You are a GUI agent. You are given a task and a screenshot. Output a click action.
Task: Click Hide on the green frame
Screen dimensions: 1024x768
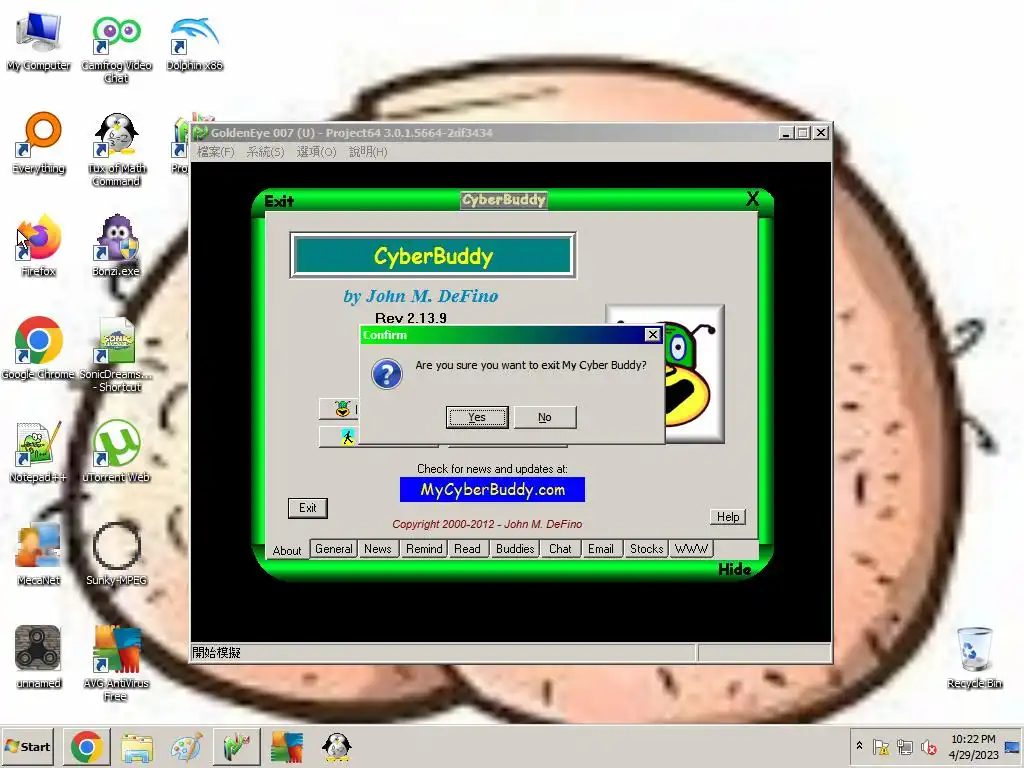[735, 569]
